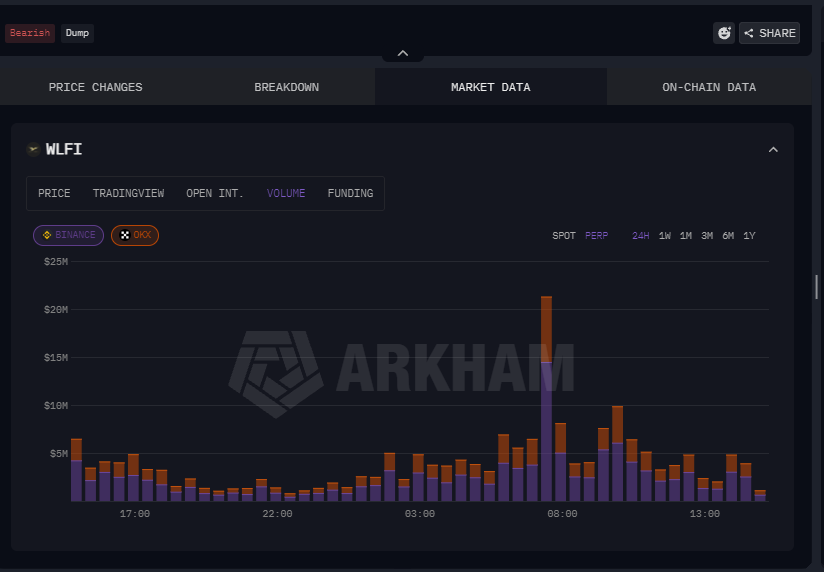
Task: Click the WLFI heading text
Action: click(x=64, y=149)
